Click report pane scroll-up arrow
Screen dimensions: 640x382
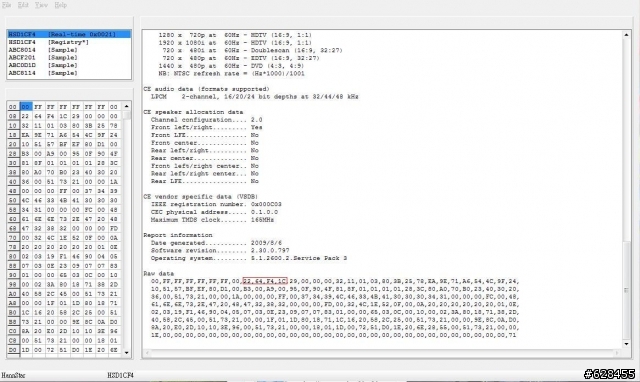pos(626,35)
